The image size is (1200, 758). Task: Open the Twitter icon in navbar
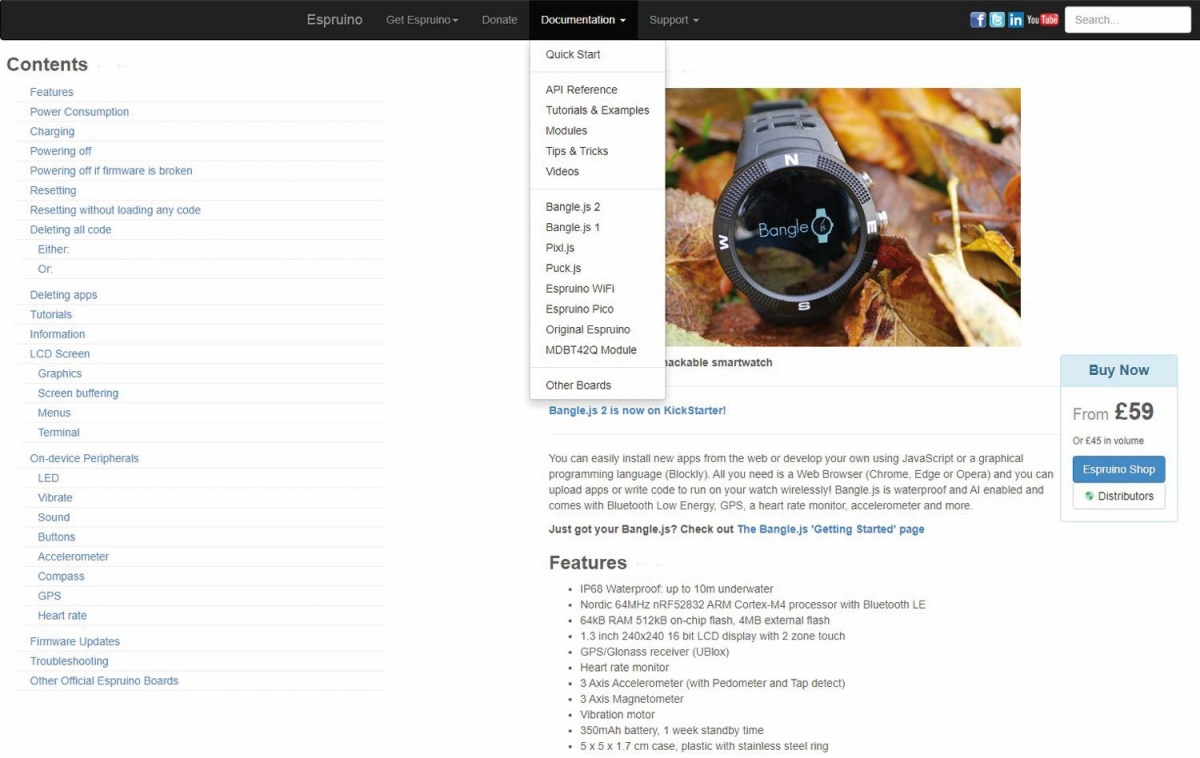[997, 20]
